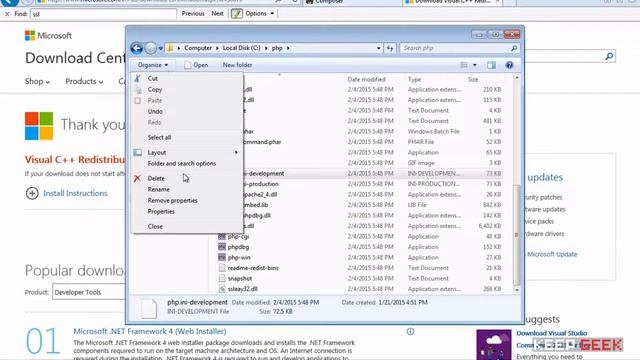Click the ssleay32.dll file icon

click(x=222, y=289)
